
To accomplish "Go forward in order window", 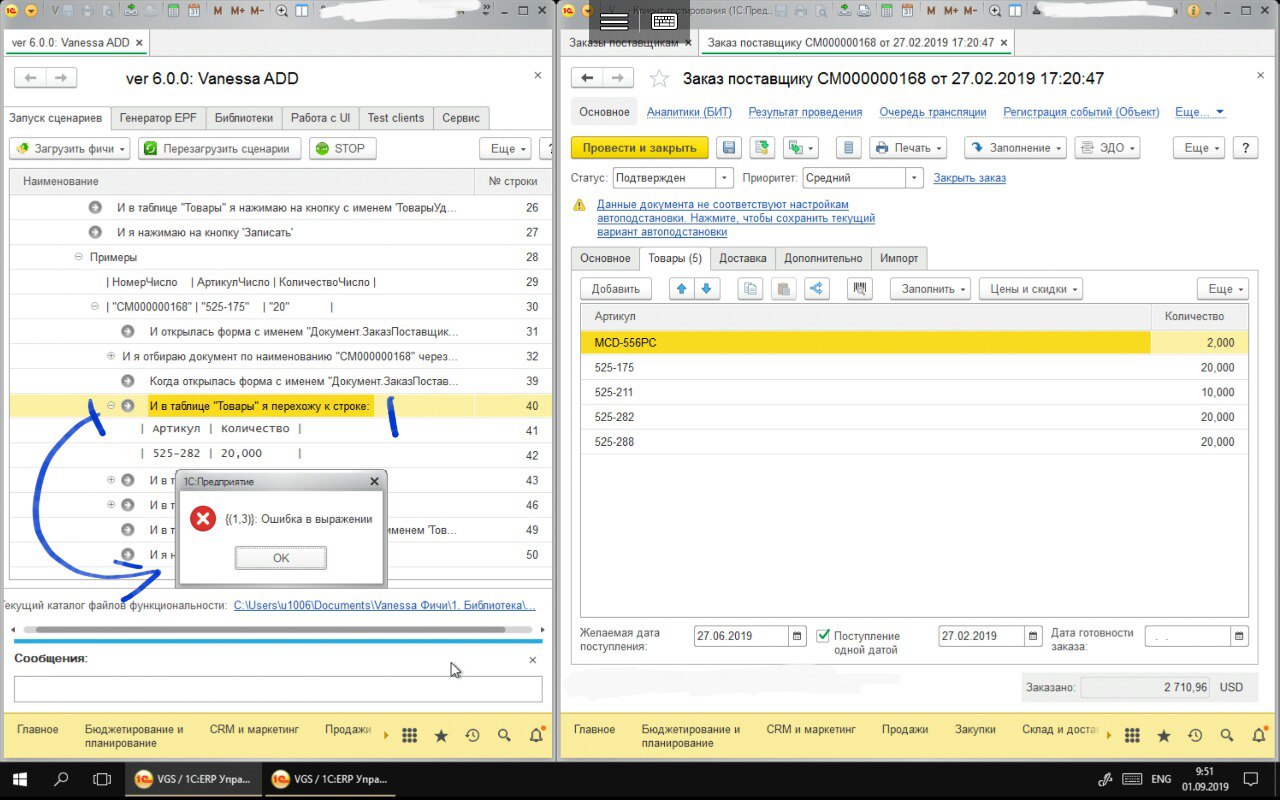I will pyautogui.click(x=618, y=78).
